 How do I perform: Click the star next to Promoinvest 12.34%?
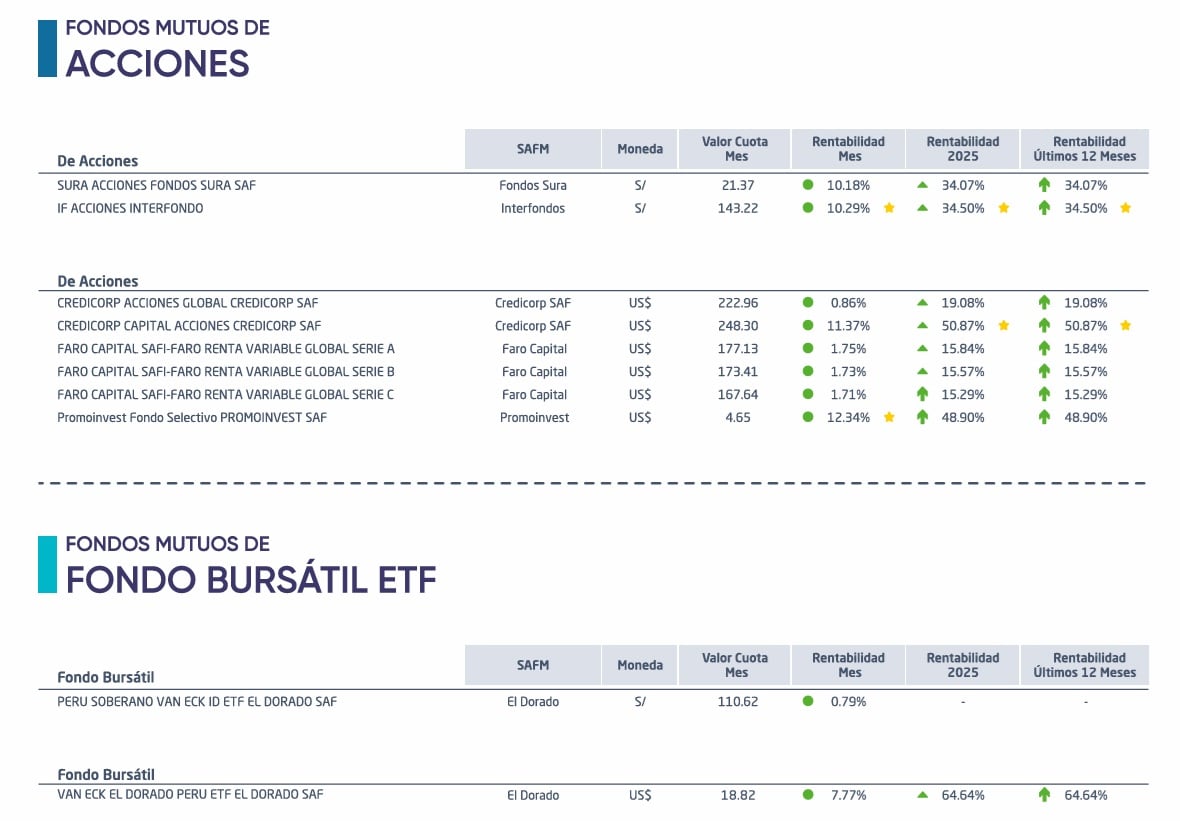point(889,417)
